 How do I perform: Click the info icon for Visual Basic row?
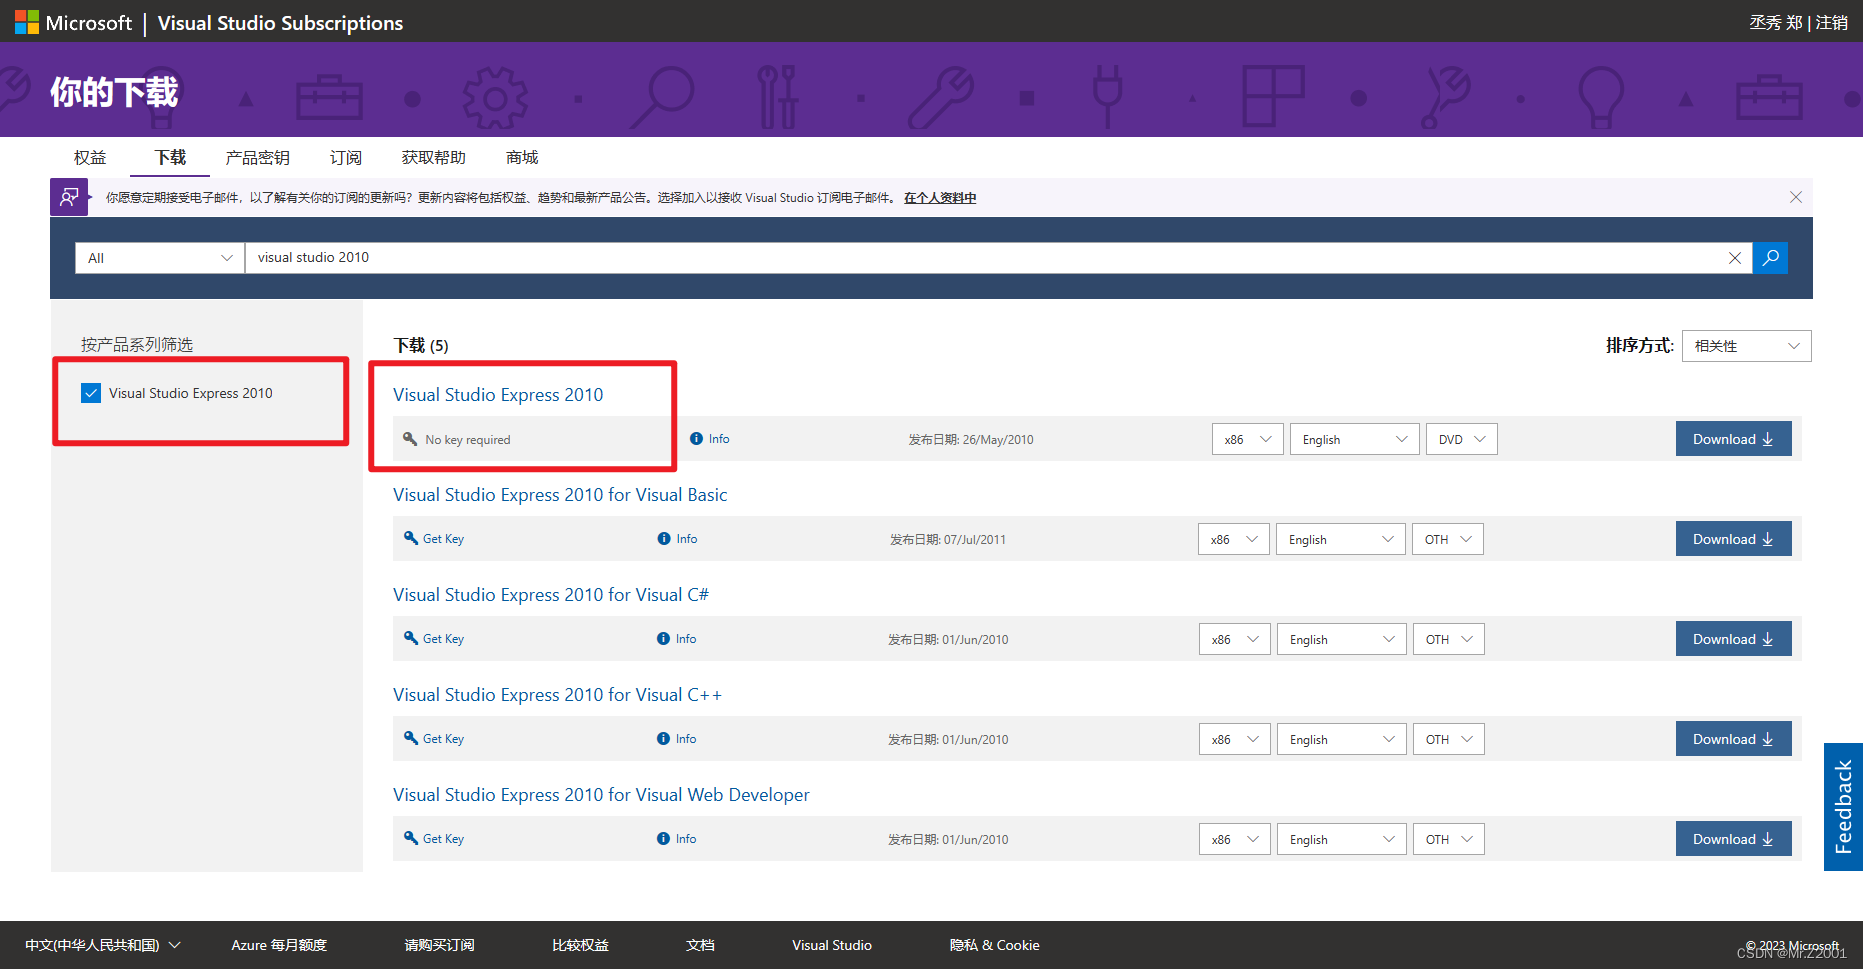point(664,539)
